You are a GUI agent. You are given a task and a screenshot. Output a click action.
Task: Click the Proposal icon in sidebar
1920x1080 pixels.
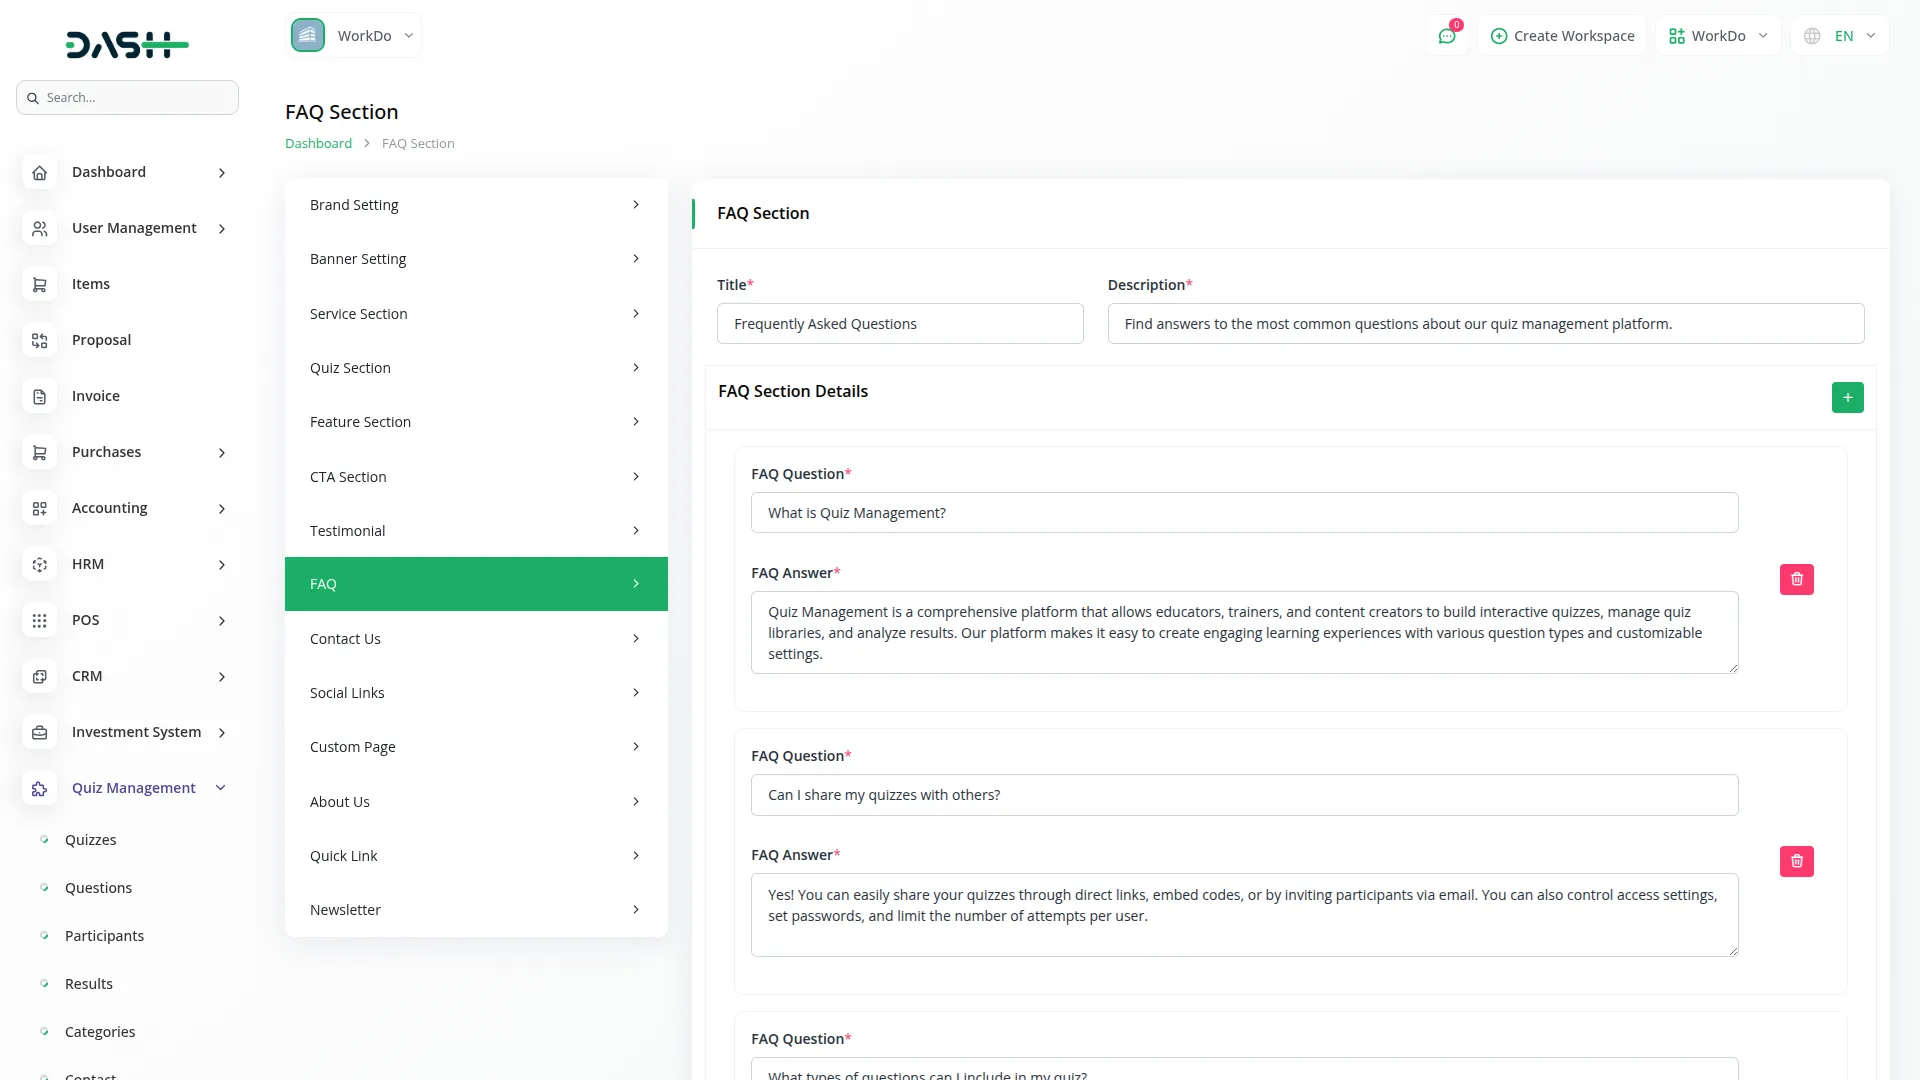[x=39, y=340]
